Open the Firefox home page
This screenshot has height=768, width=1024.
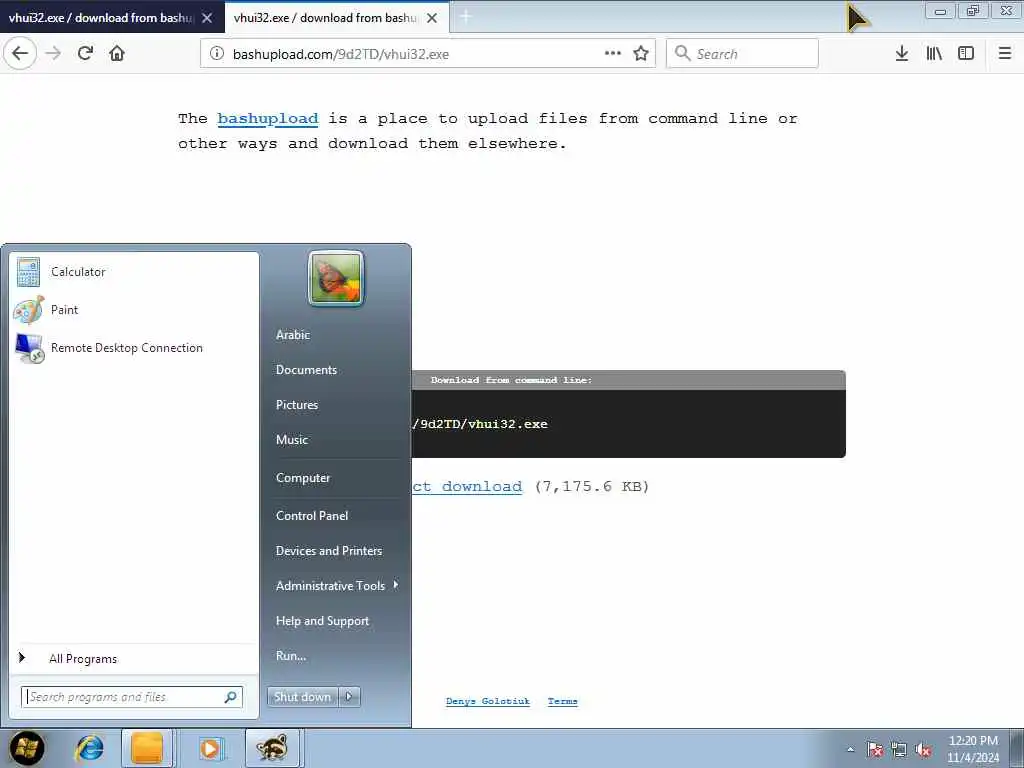point(117,54)
